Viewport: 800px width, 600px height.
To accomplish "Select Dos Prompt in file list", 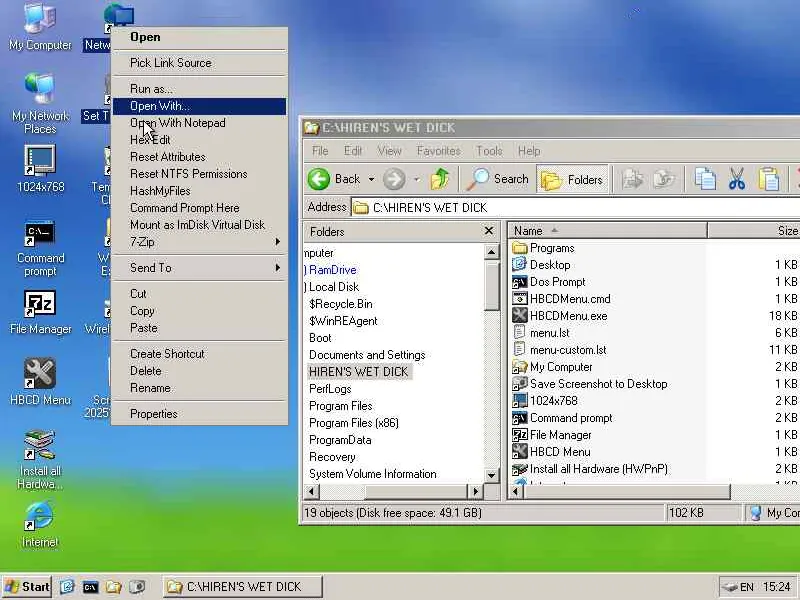I will pyautogui.click(x=548, y=282).
